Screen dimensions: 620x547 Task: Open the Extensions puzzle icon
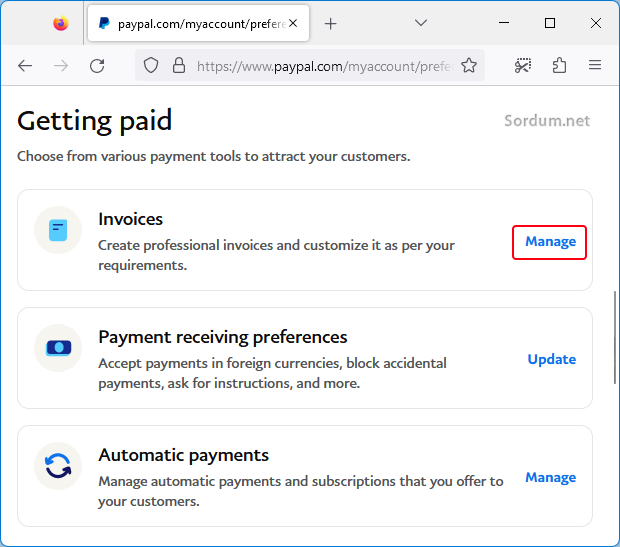pos(559,66)
